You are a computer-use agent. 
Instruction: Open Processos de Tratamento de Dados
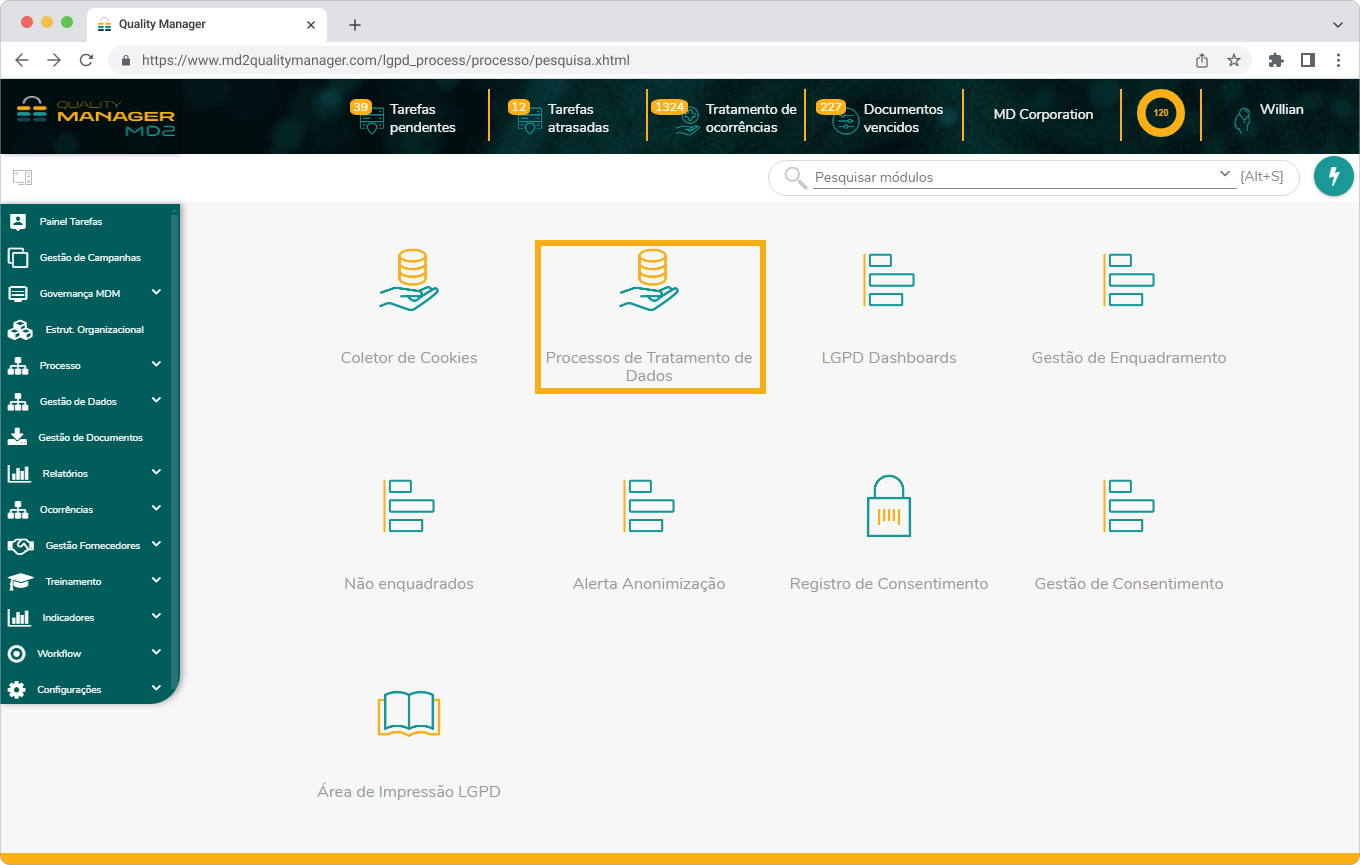[650, 316]
